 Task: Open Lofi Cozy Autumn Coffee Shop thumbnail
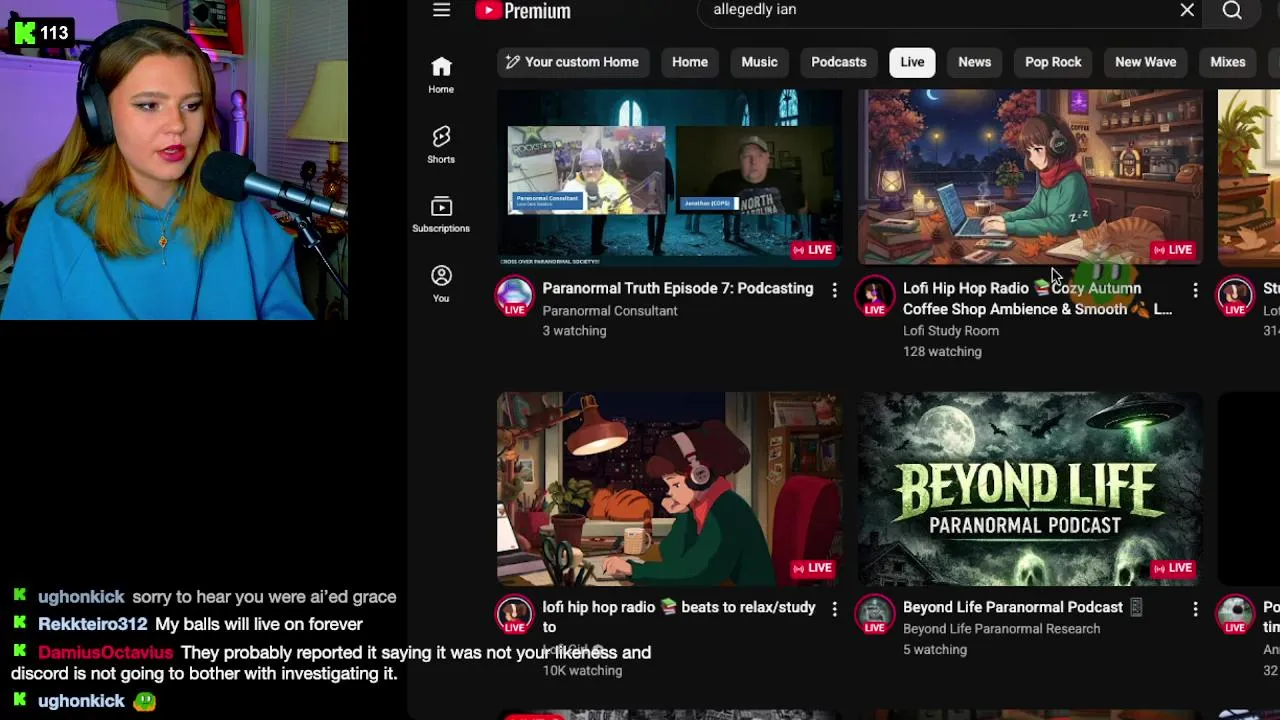[x=1030, y=178]
